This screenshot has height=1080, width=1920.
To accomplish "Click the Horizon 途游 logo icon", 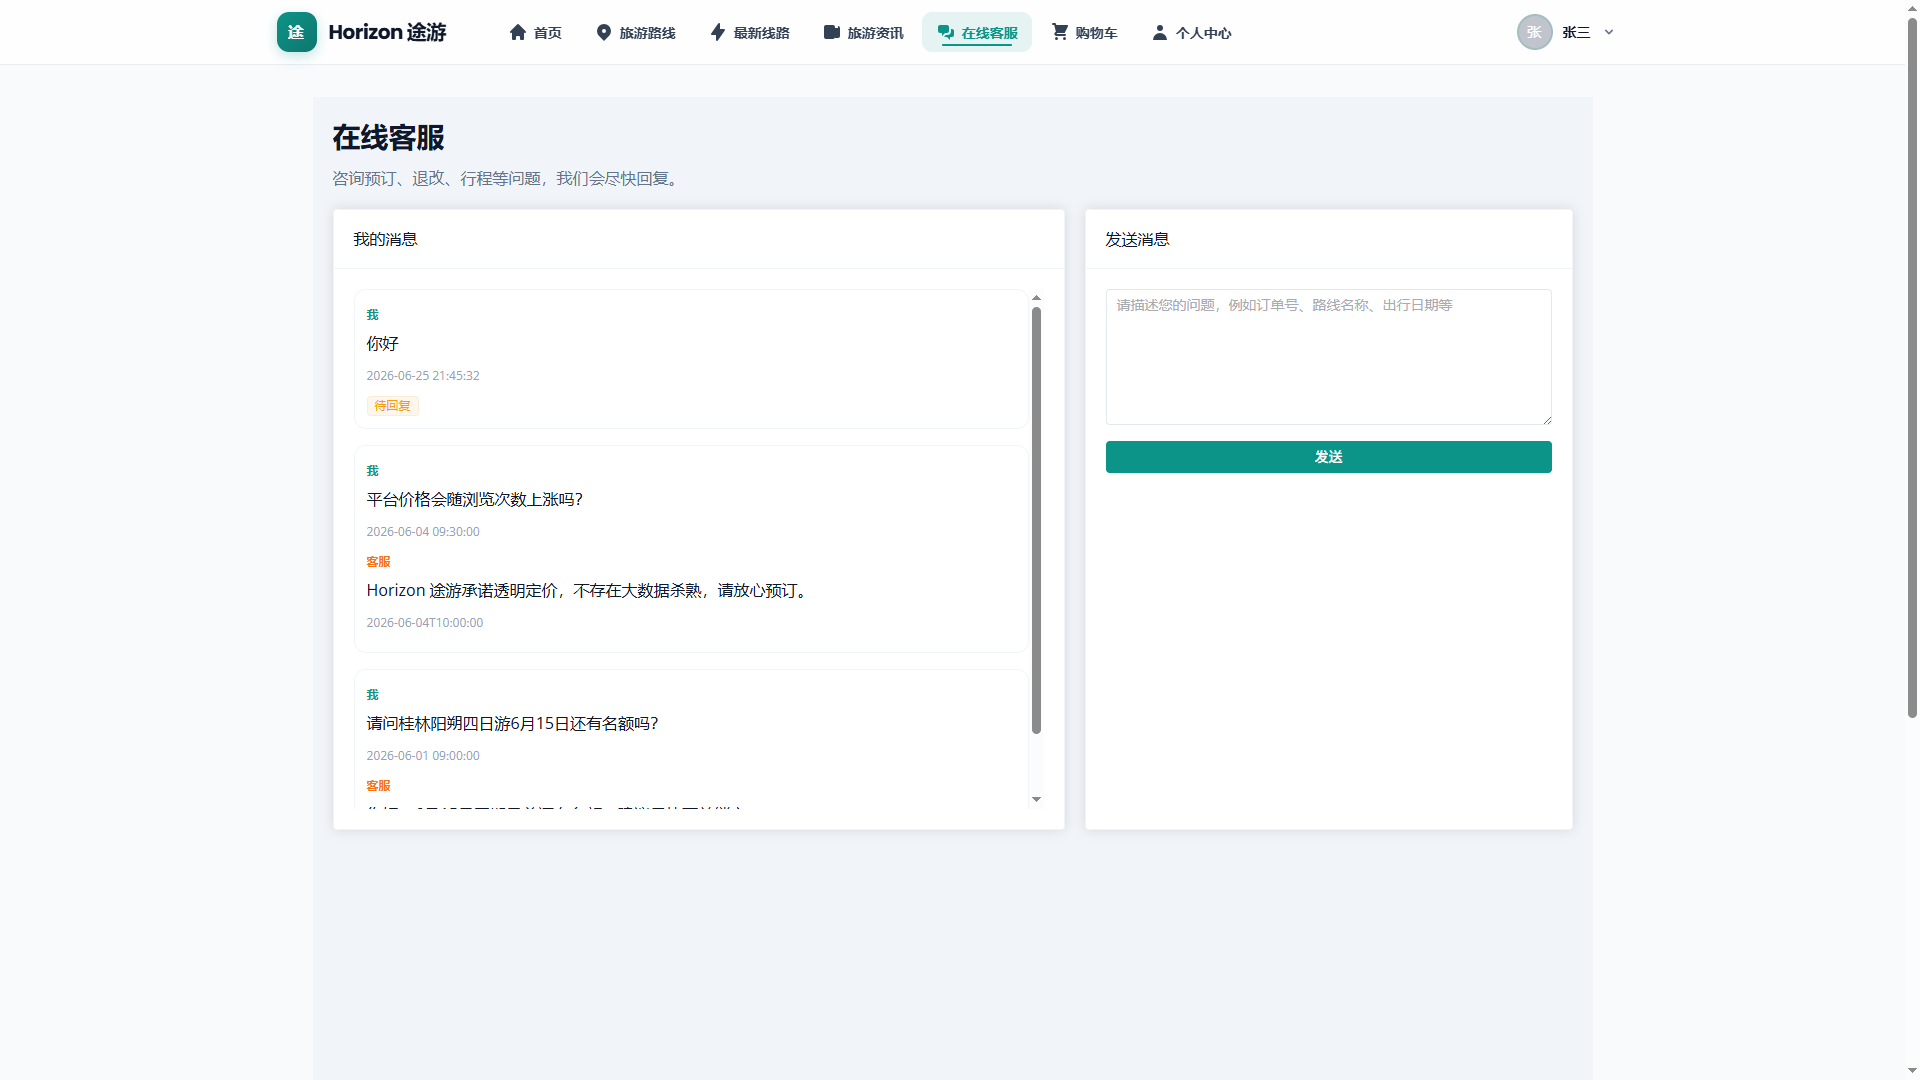I will pyautogui.click(x=297, y=32).
